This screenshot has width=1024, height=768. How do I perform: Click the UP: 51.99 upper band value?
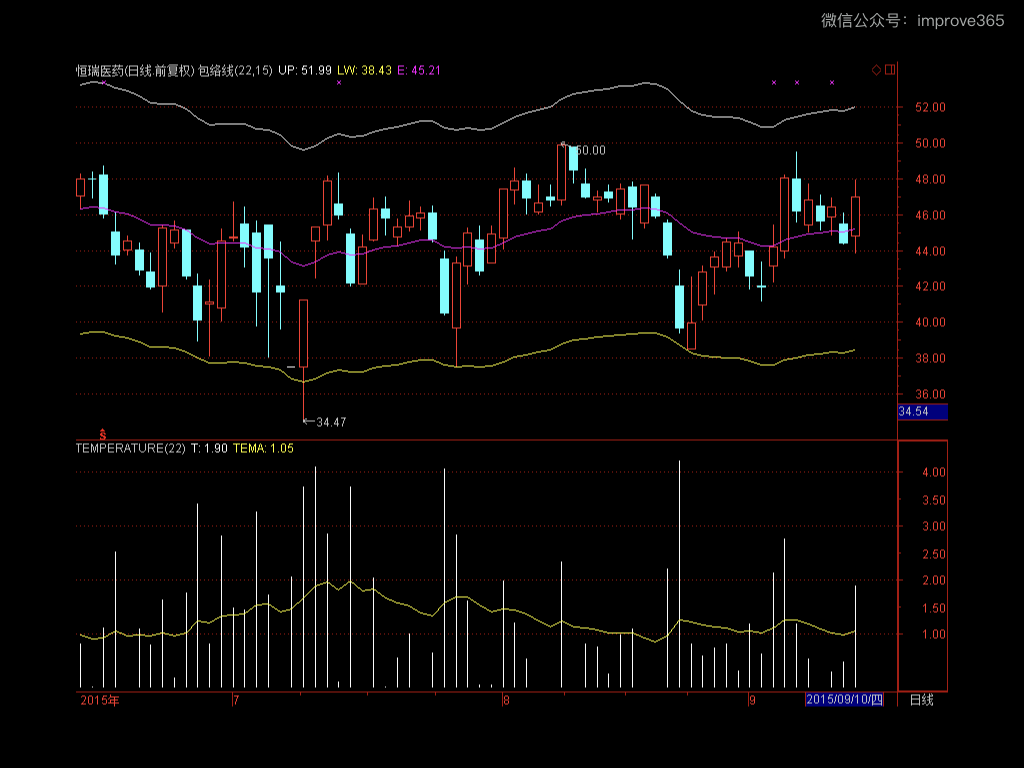point(305,70)
